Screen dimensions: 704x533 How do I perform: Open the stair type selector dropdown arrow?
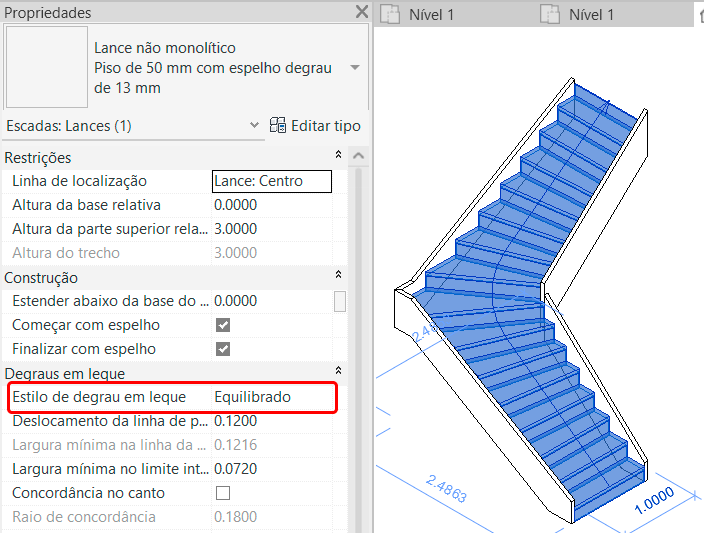click(355, 68)
